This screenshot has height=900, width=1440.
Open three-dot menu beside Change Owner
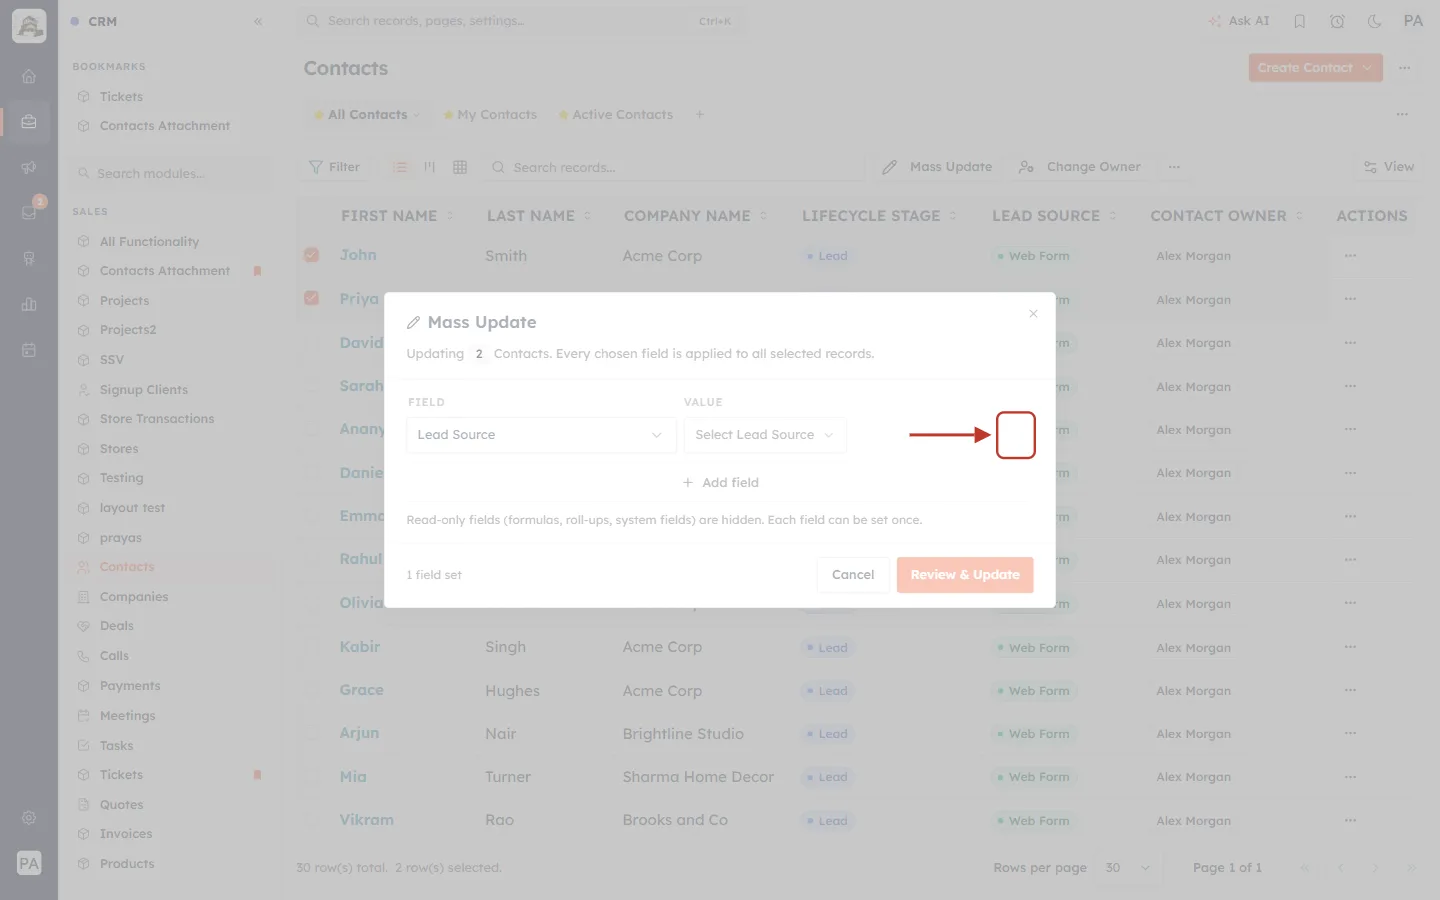(1174, 167)
